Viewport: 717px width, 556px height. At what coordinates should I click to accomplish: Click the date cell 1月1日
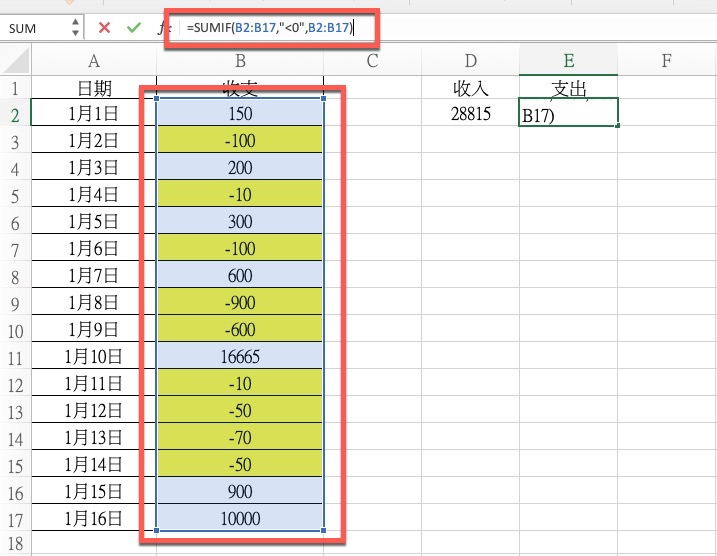tap(94, 113)
